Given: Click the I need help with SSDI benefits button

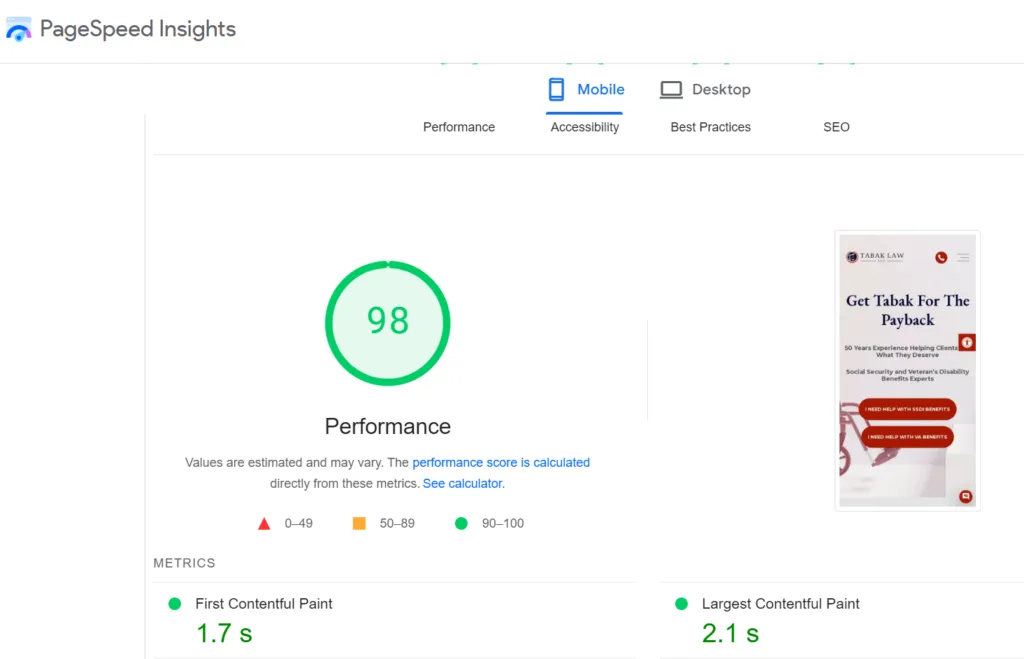Looking at the screenshot, I should [x=908, y=409].
